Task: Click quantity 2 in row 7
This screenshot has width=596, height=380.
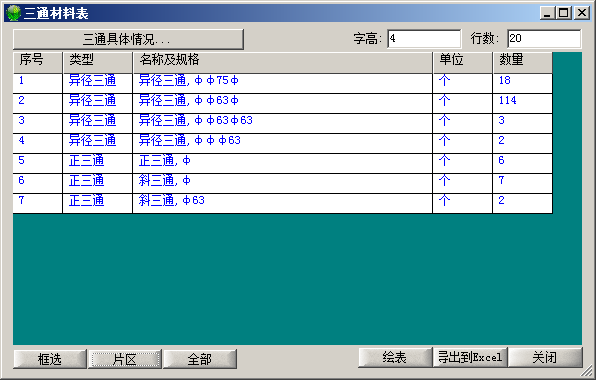Action: (x=523, y=203)
